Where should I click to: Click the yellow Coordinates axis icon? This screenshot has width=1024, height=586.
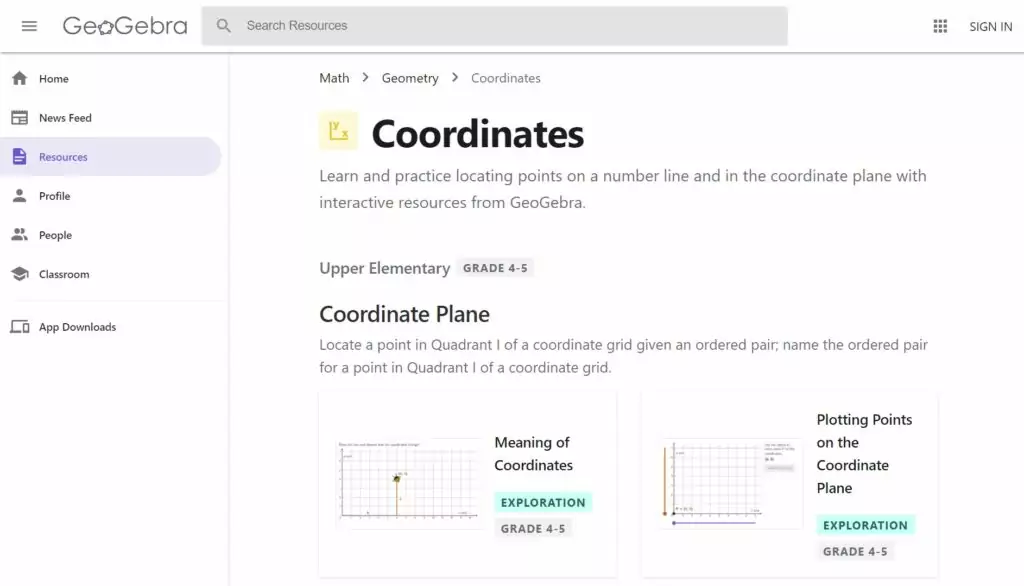click(338, 131)
